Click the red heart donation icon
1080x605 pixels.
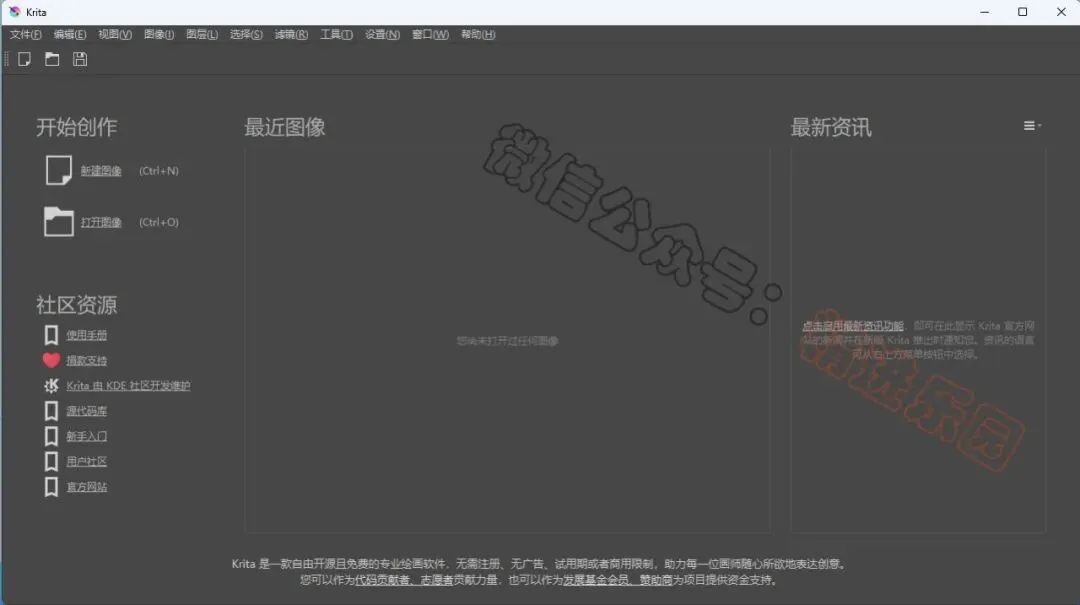(51, 360)
